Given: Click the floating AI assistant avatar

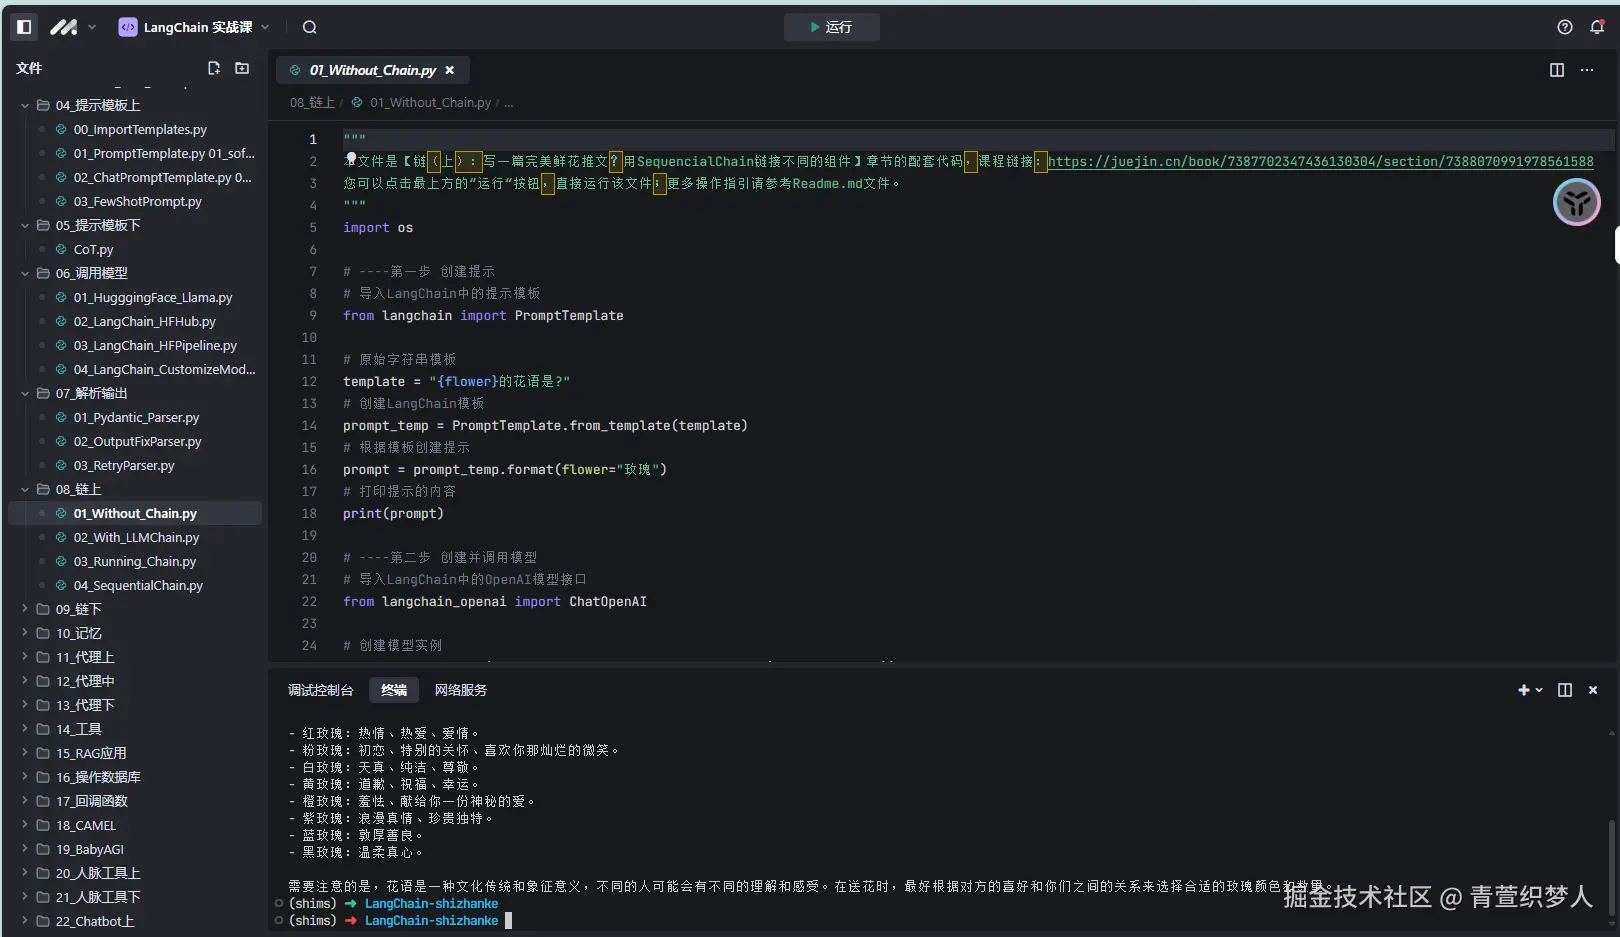Looking at the screenshot, I should pos(1576,203).
